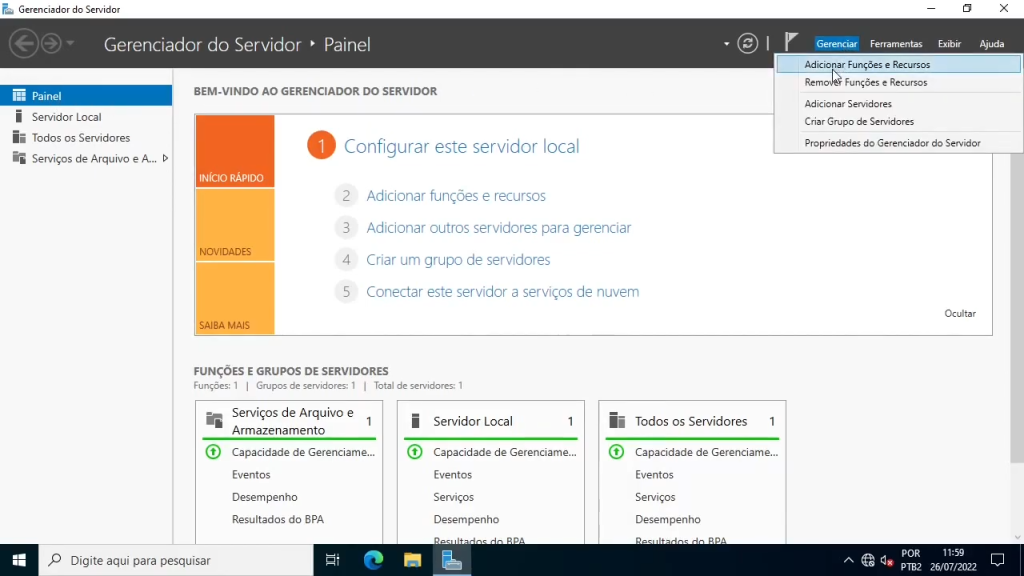Click Conectar este servidor a serviços de nuvem
Screen dimensions: 1024x576
pyautogui.click(x=503, y=291)
